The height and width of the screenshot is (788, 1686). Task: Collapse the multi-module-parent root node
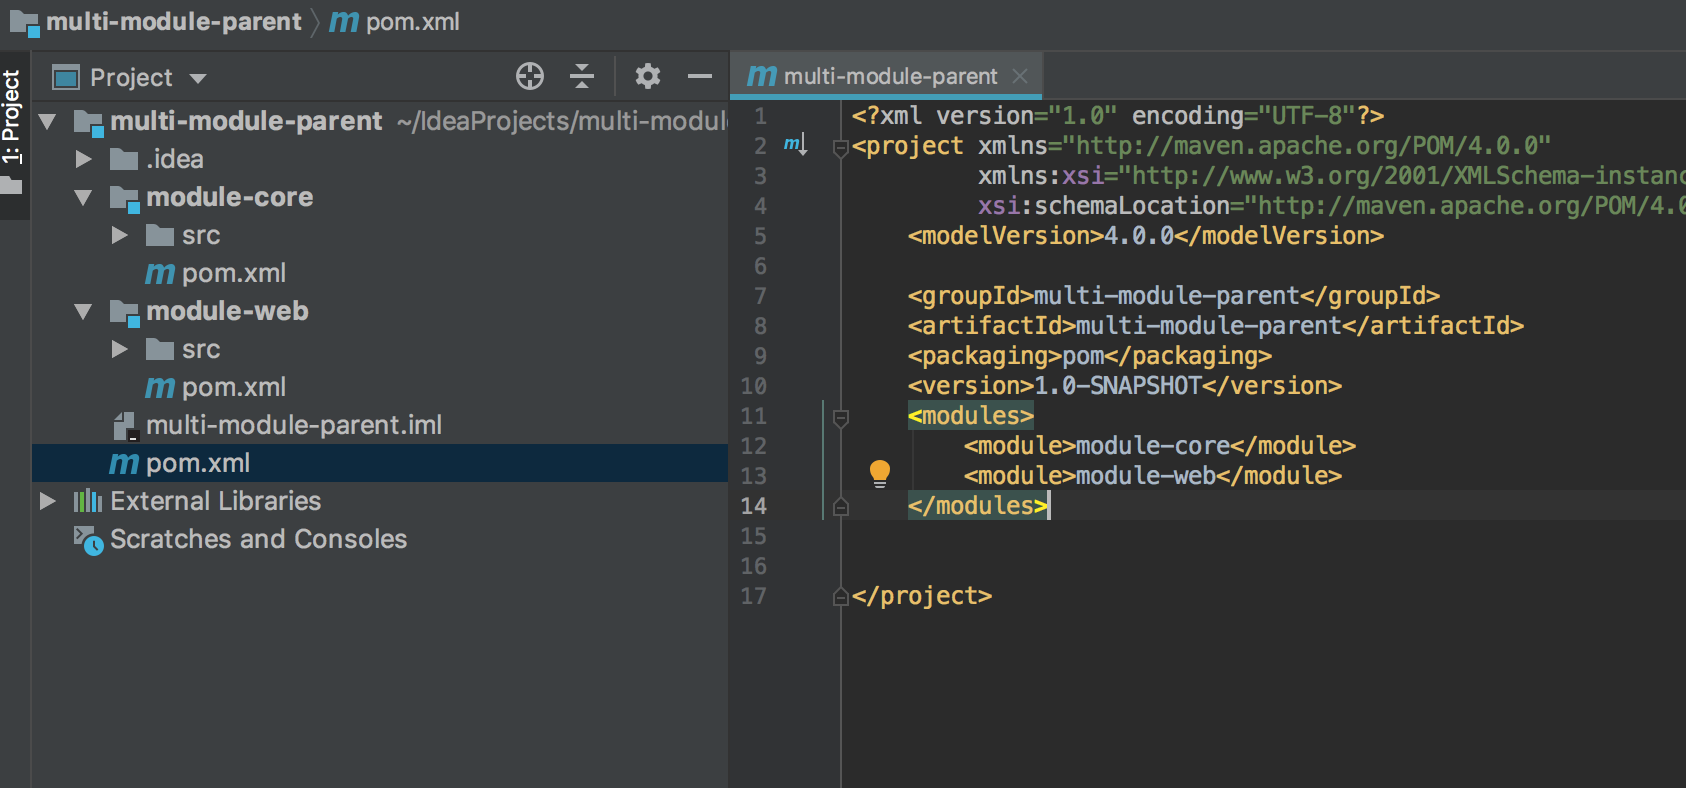pos(47,122)
